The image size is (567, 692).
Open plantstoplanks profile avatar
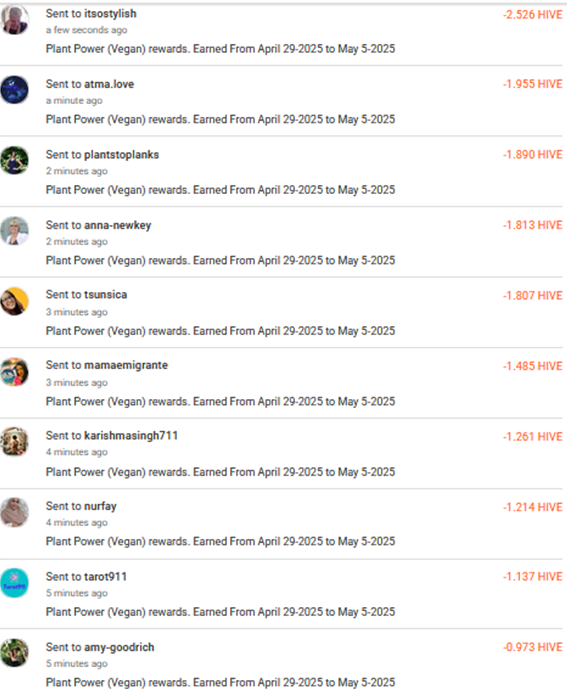[15, 160]
